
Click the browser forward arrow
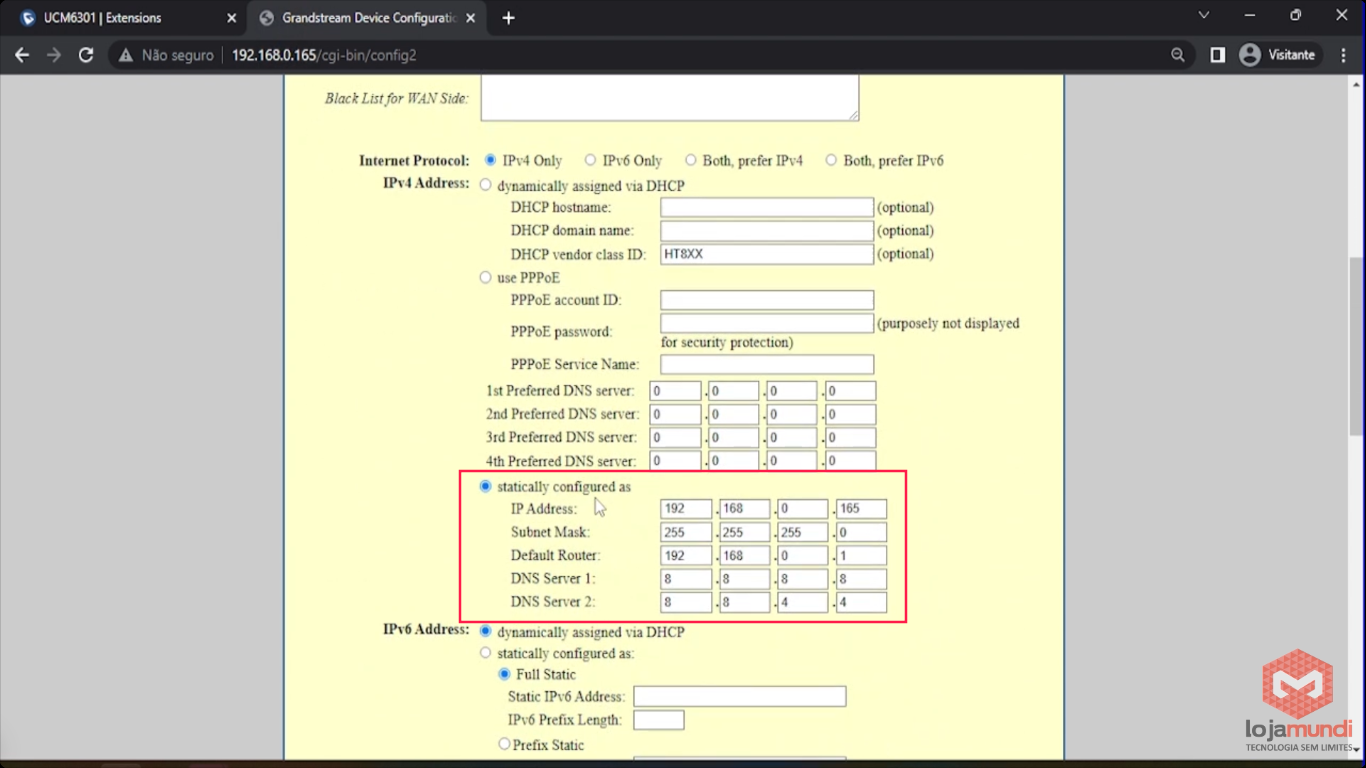coord(54,55)
